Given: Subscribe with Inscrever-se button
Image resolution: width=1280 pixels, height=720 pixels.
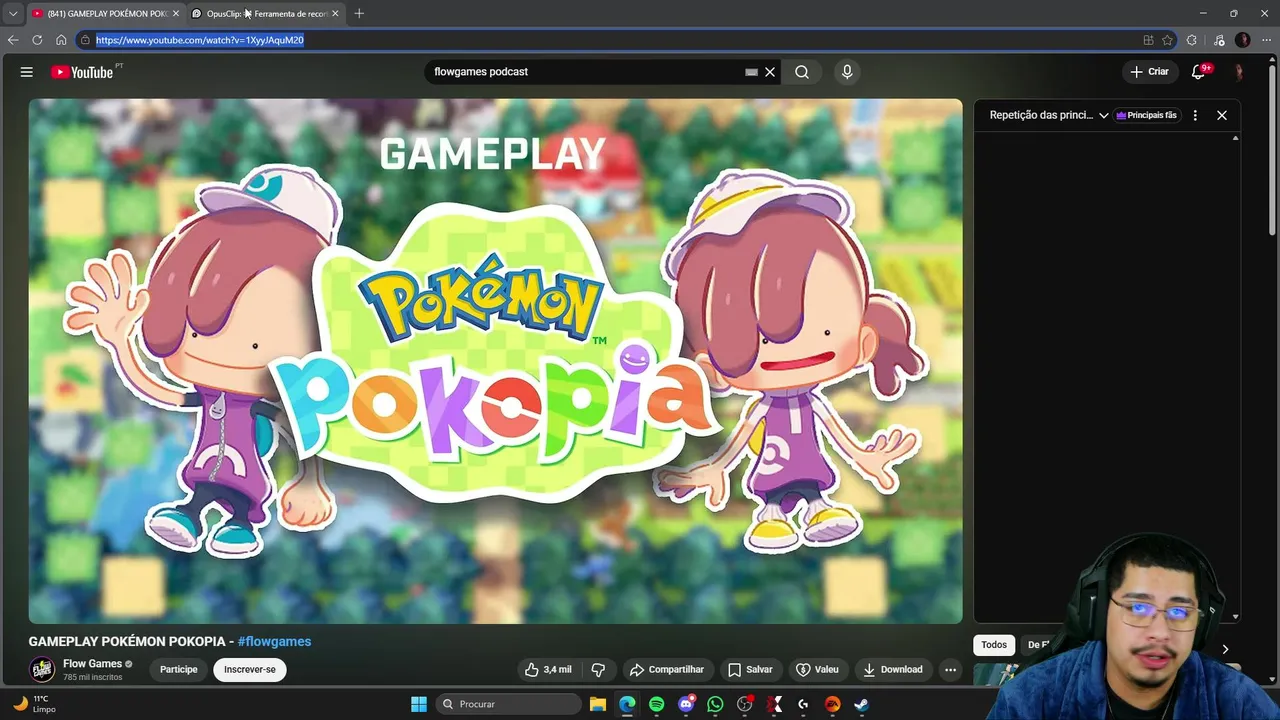Looking at the screenshot, I should coord(250,670).
